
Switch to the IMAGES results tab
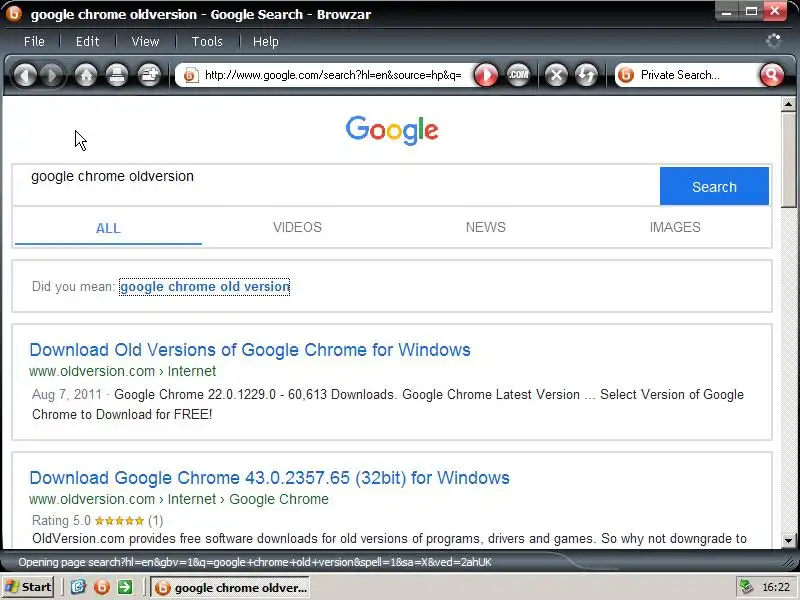click(675, 227)
